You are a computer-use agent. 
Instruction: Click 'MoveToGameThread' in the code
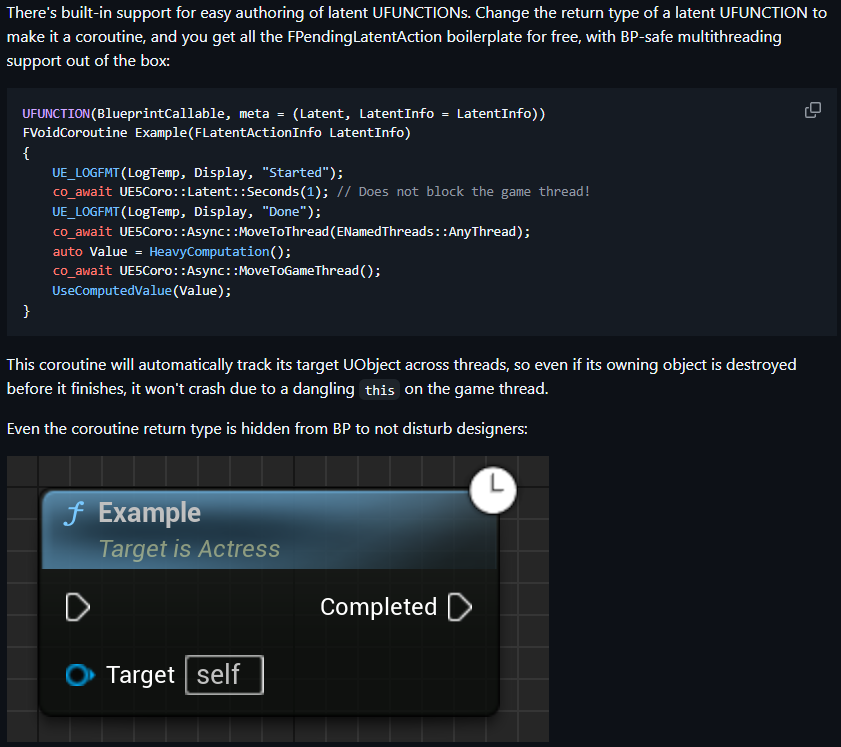299,271
